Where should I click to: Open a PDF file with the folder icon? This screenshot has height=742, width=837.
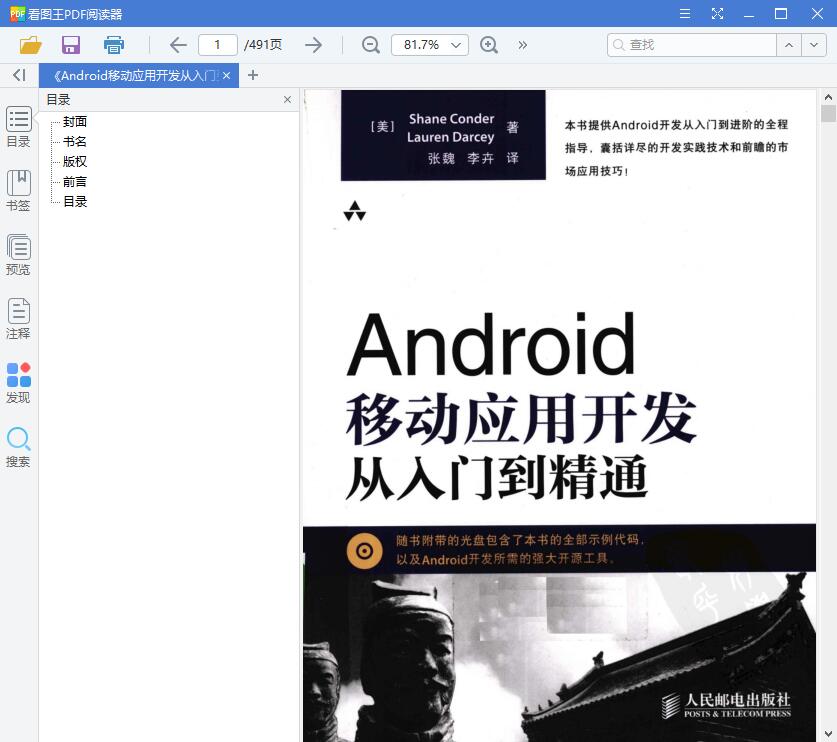tap(29, 45)
